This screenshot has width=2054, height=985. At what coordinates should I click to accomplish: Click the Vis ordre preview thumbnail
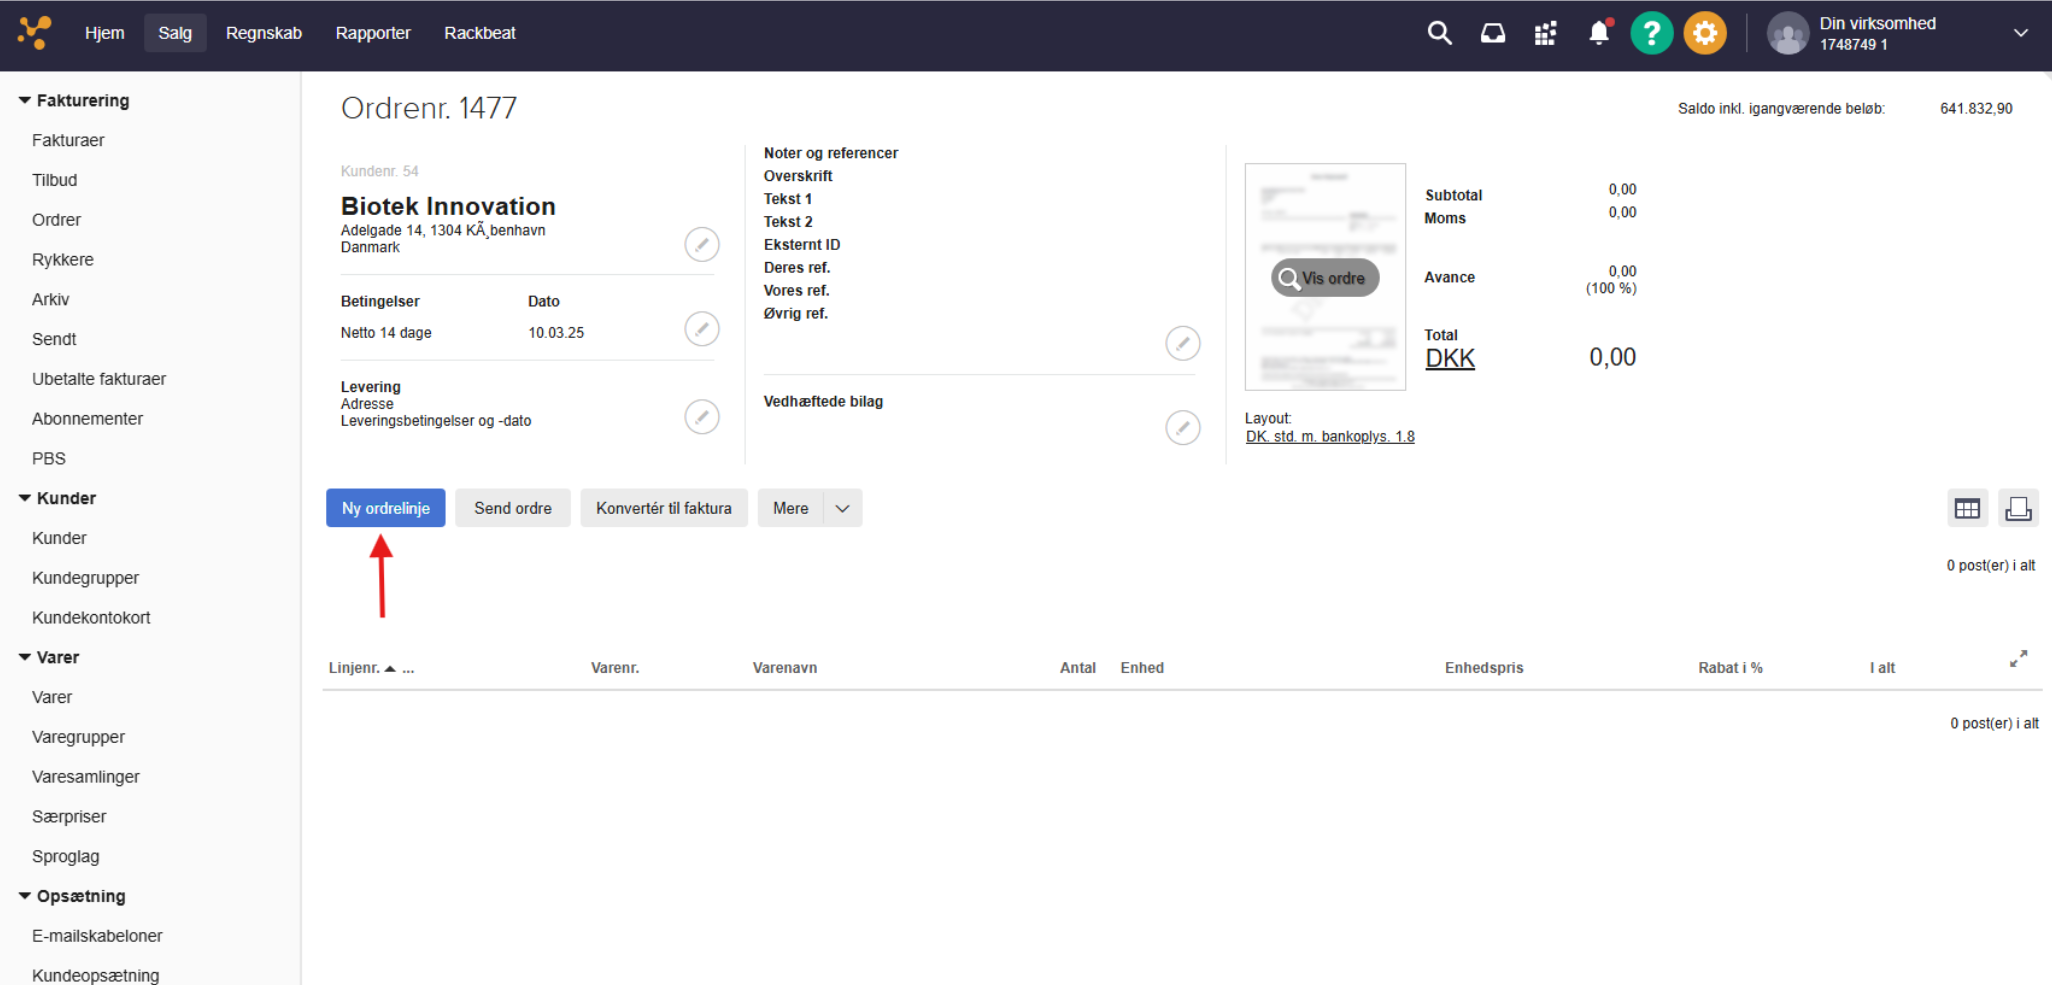(1324, 278)
